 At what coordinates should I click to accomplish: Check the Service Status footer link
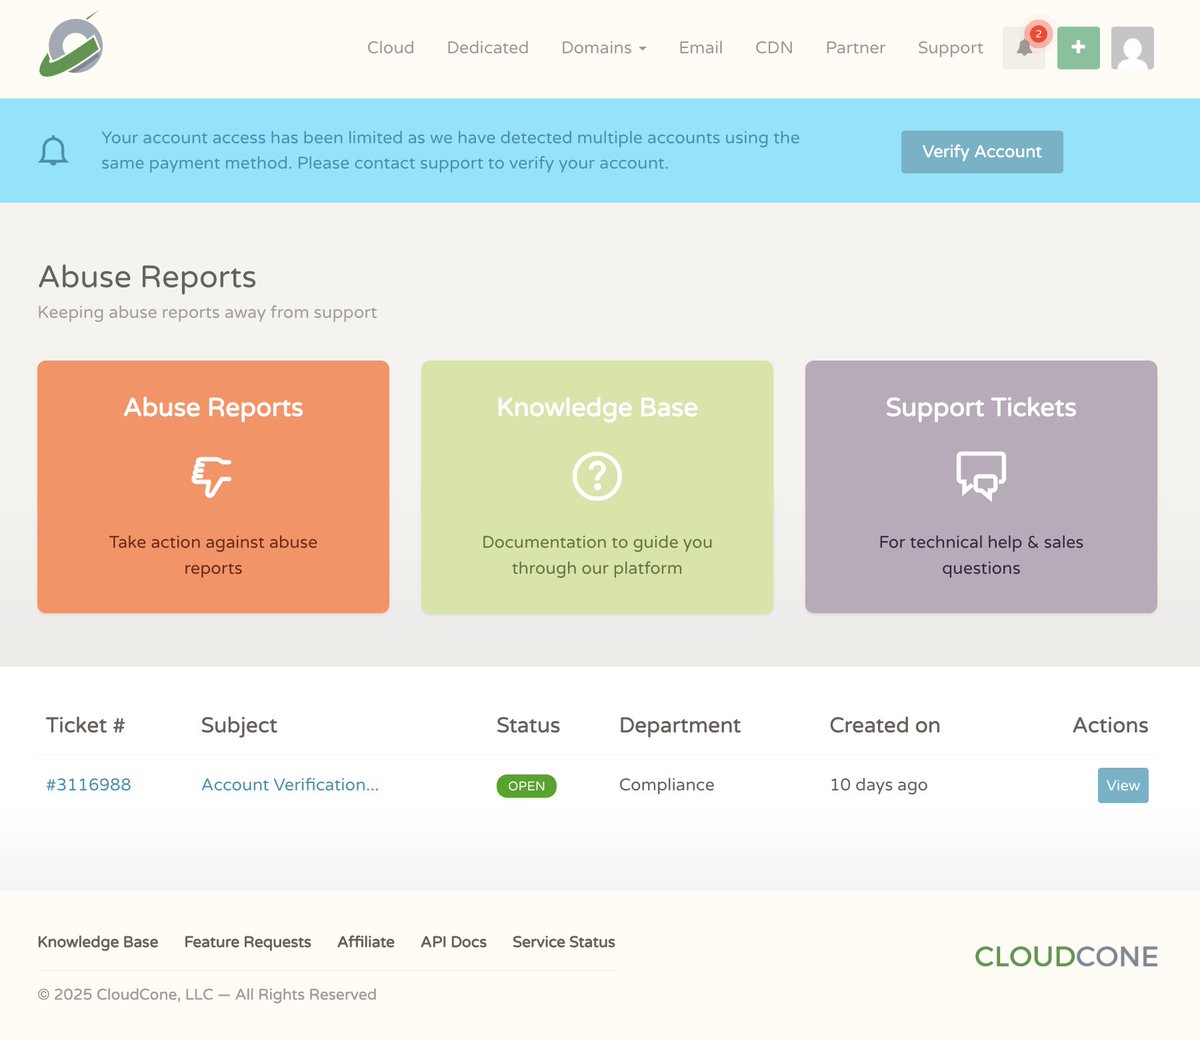click(x=564, y=942)
